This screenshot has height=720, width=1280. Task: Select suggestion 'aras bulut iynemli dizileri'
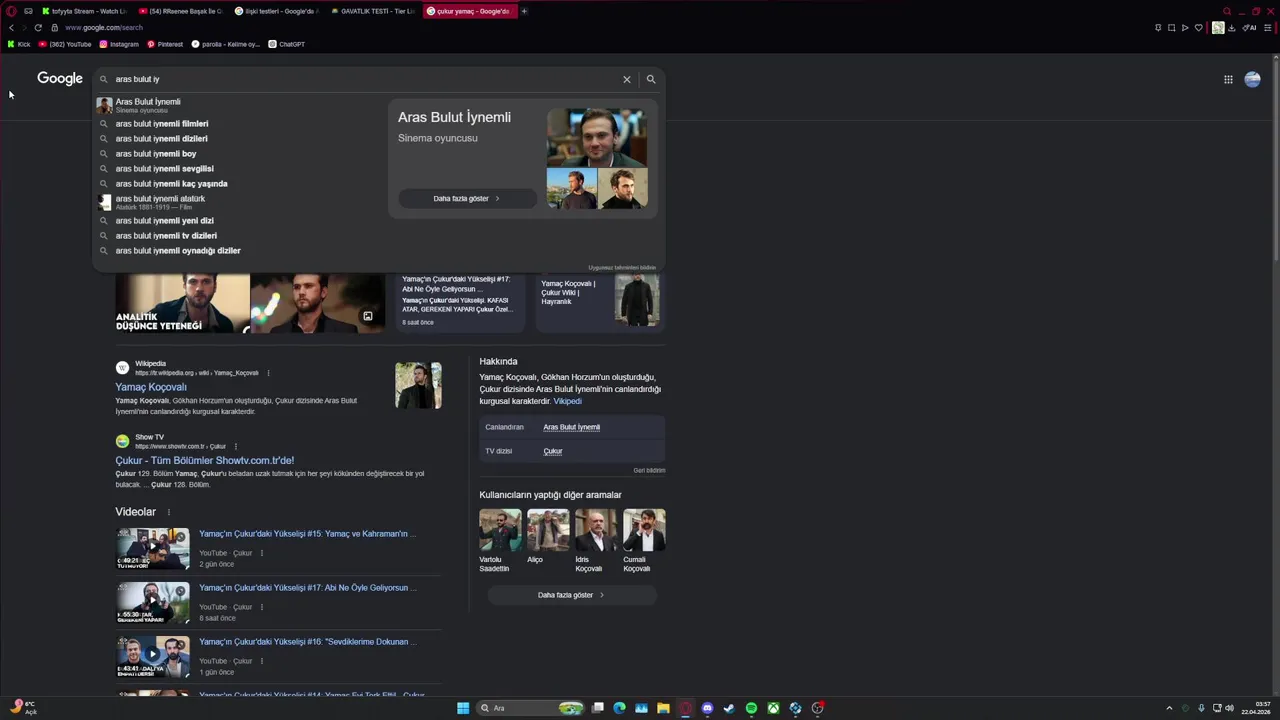pos(162,139)
